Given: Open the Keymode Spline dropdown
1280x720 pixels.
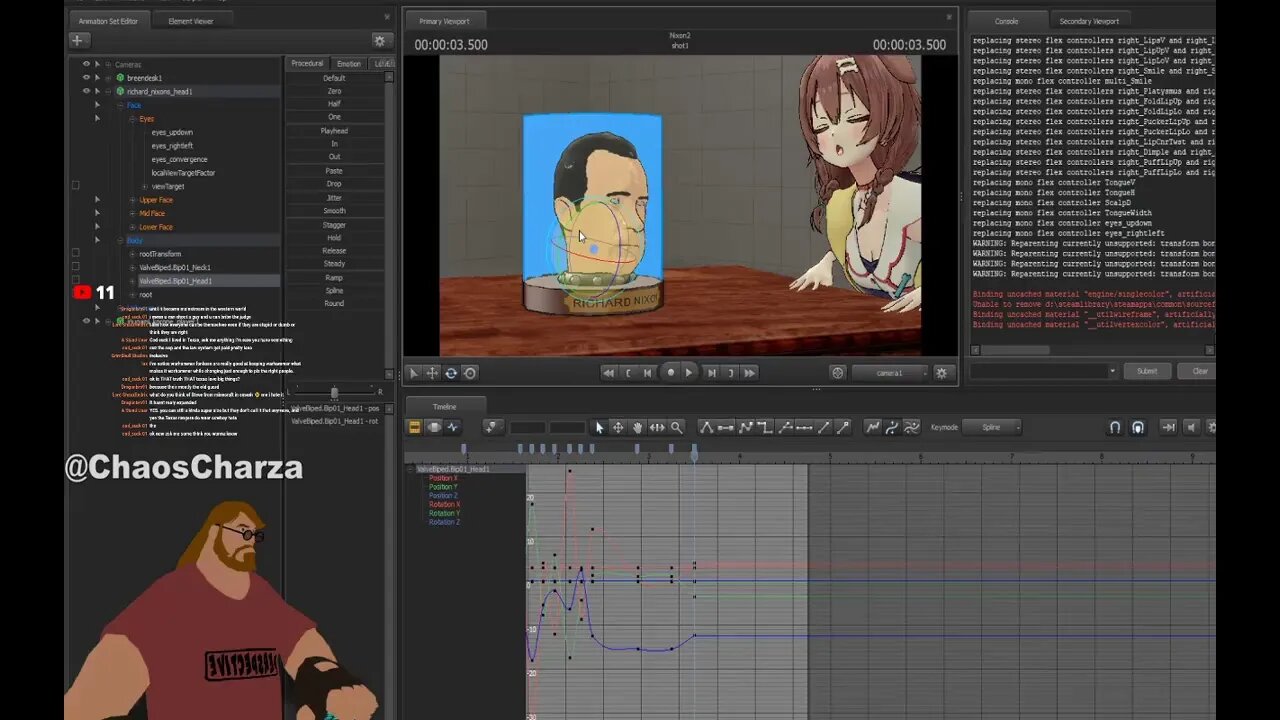Looking at the screenshot, I should pos(992,427).
